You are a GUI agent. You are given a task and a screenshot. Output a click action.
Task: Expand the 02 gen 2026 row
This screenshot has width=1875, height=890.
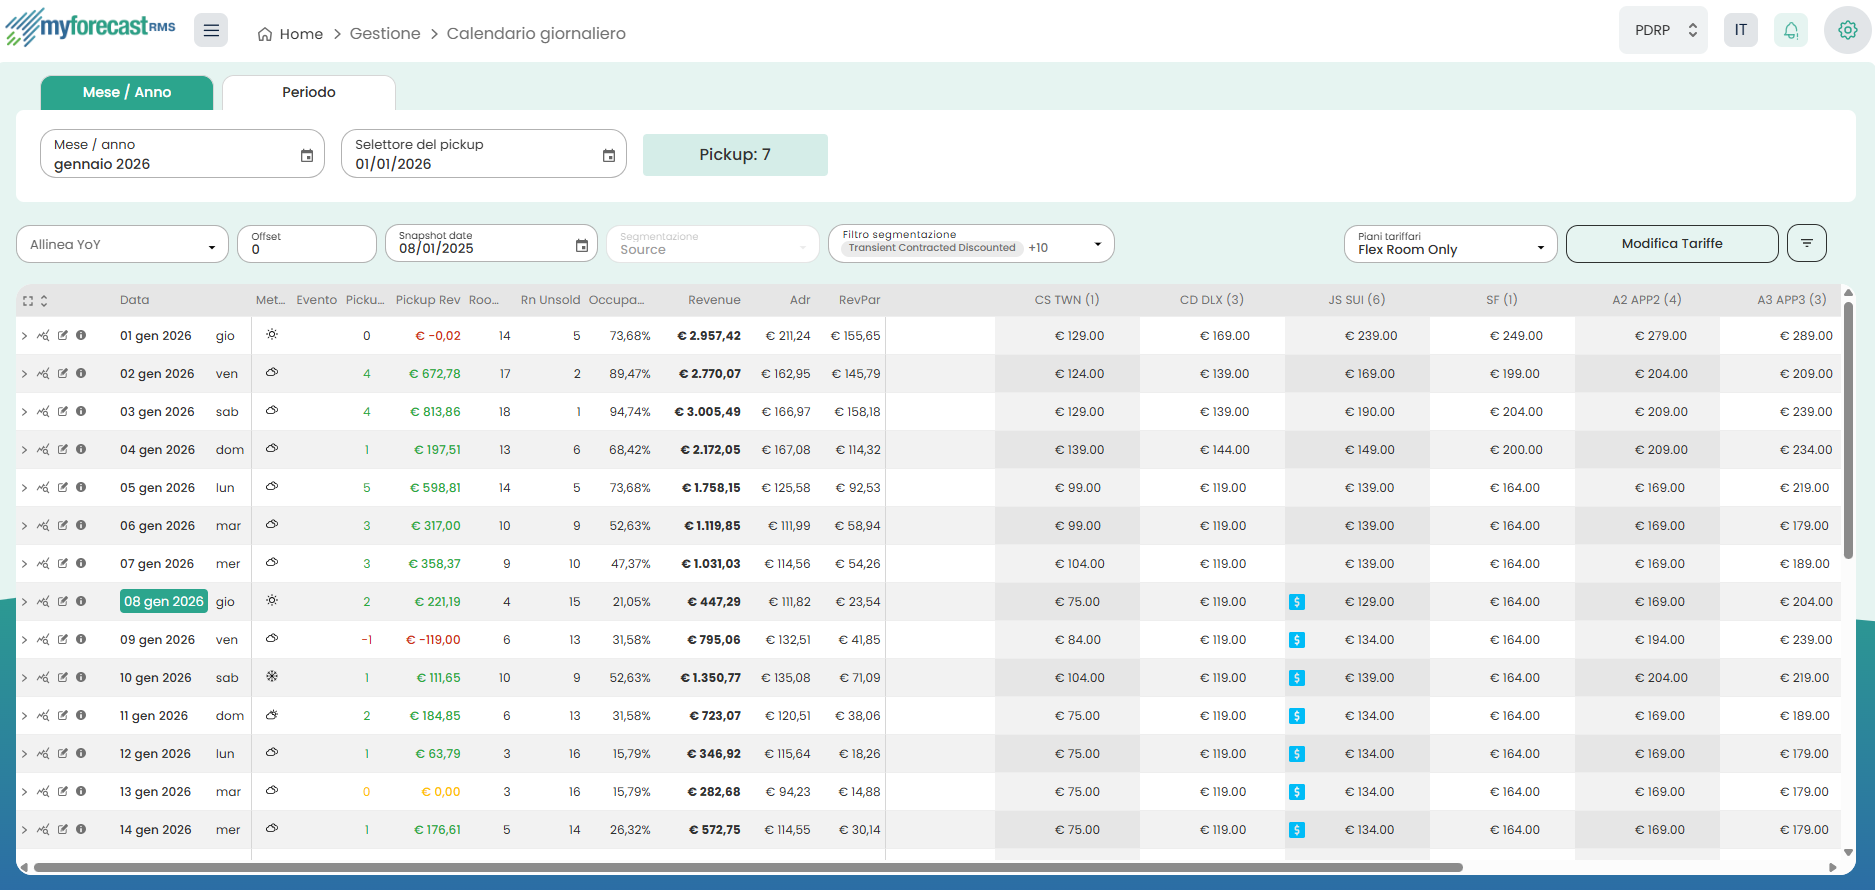24,374
